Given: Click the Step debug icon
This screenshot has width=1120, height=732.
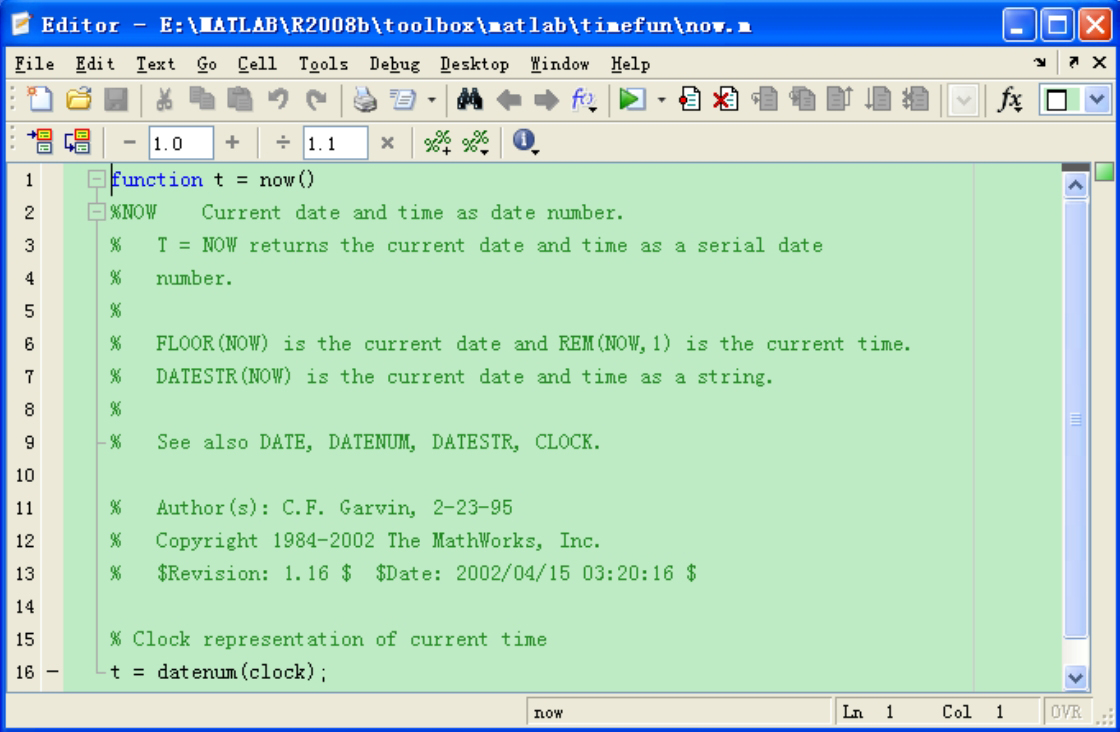Looking at the screenshot, I should tap(765, 99).
